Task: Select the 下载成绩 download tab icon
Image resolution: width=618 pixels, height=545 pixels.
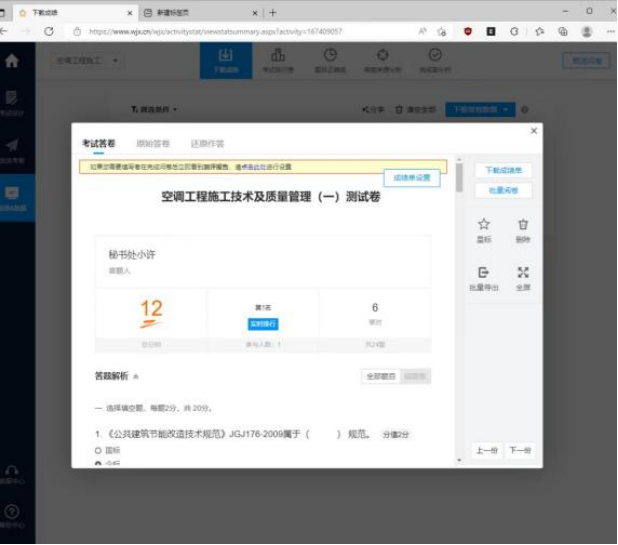Action: [x=225, y=56]
